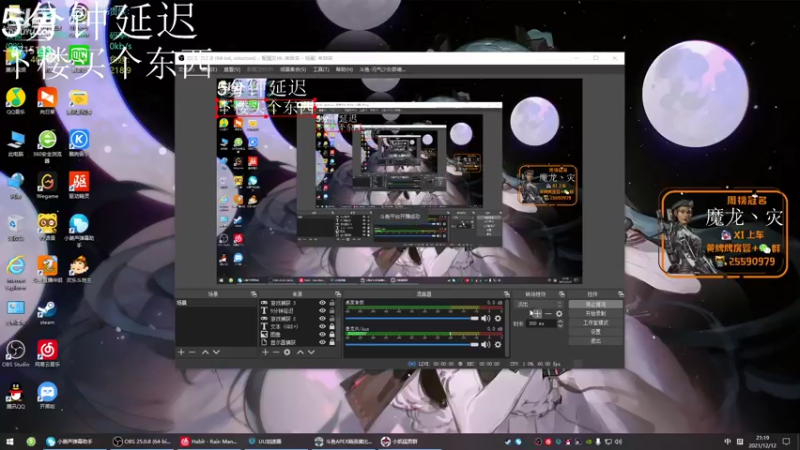Toggle the lock on 游戏捕获 3 source
This screenshot has height=450, width=800.
click(332, 303)
